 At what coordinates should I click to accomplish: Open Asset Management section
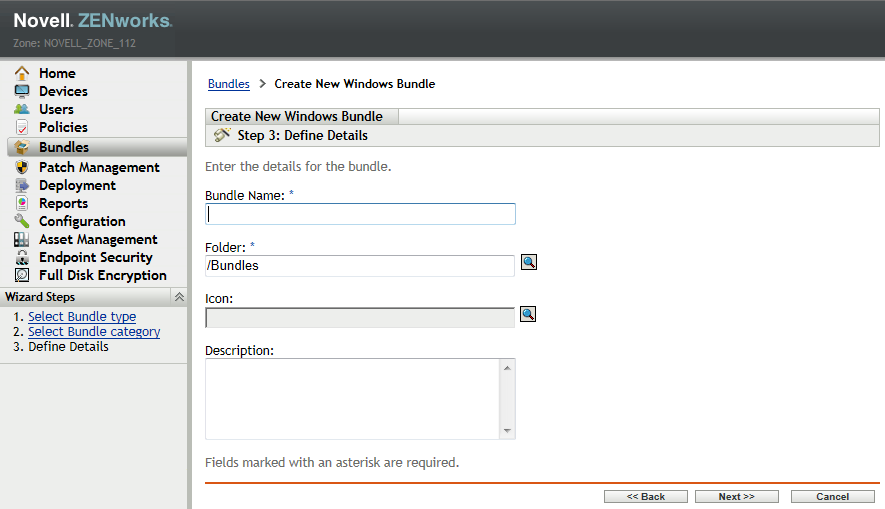[x=98, y=240]
